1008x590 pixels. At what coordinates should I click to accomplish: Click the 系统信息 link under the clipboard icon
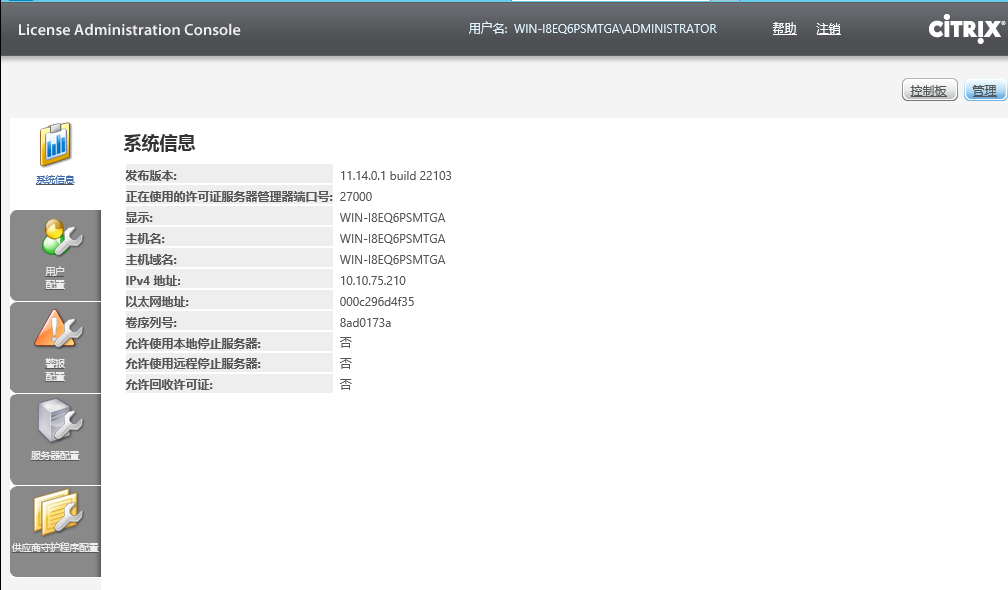pyautogui.click(x=55, y=180)
